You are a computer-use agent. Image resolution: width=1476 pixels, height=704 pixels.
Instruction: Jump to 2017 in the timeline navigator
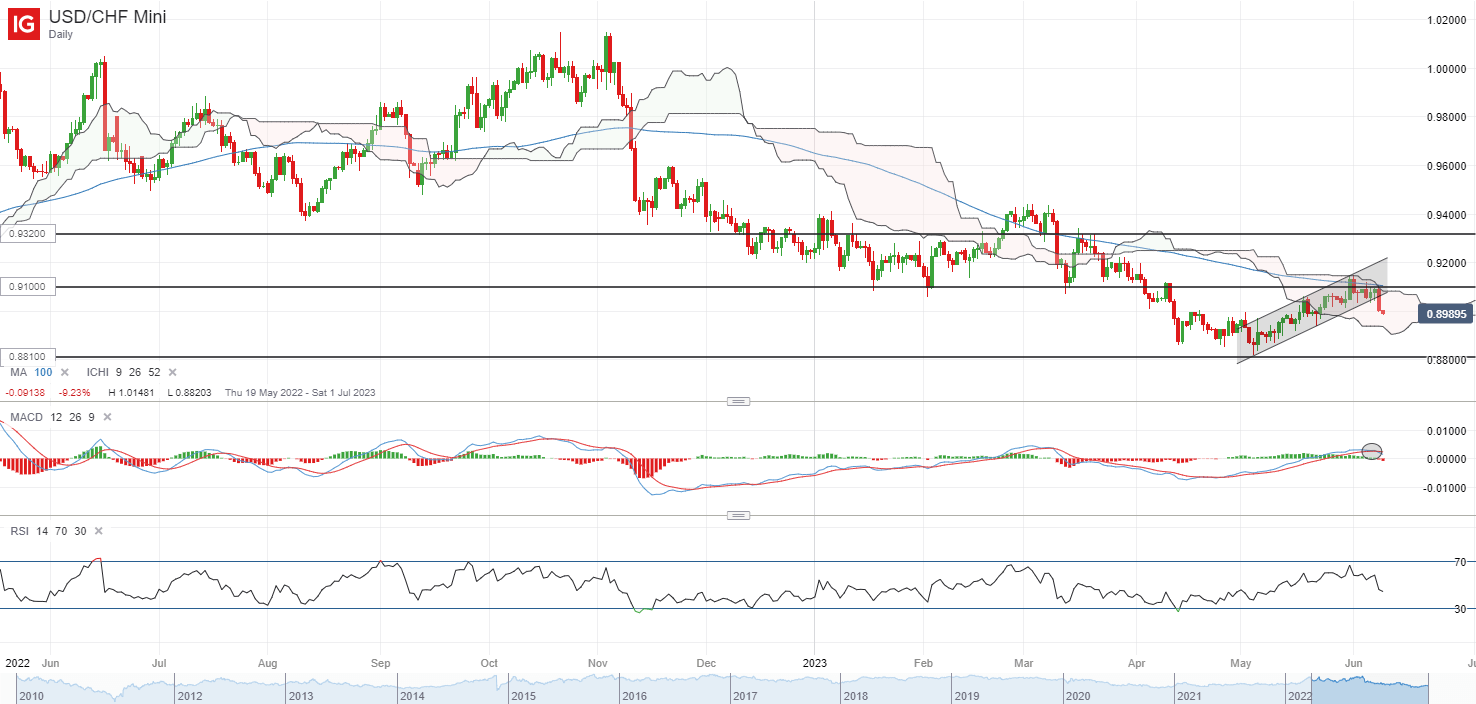pos(745,694)
